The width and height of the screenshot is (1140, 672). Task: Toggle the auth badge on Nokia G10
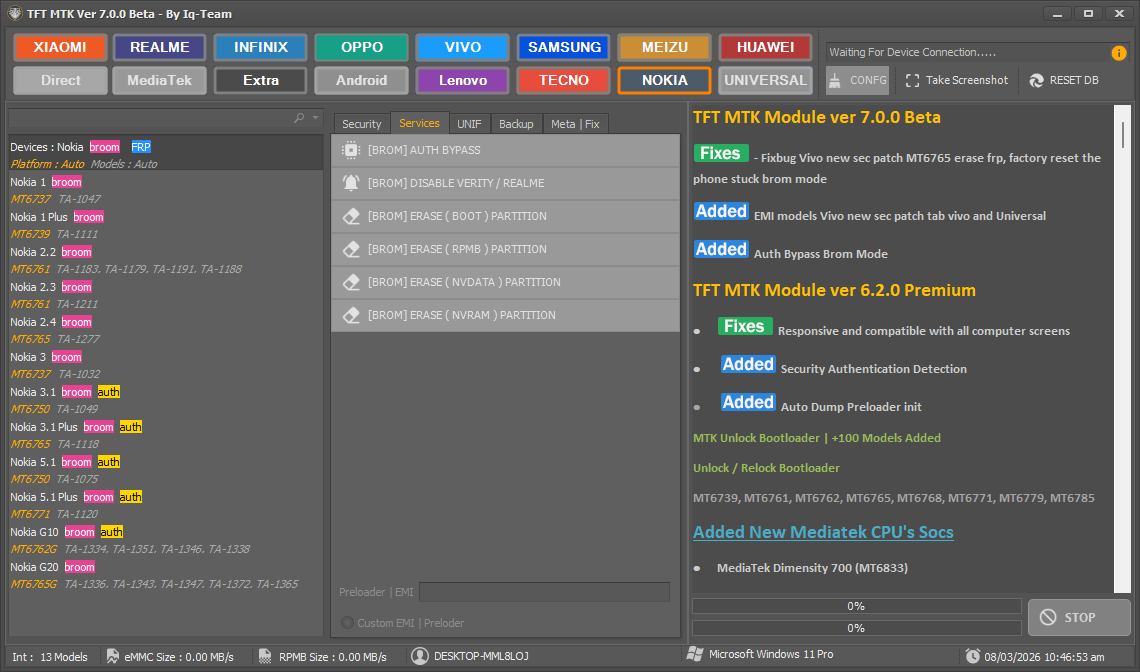[x=111, y=531]
